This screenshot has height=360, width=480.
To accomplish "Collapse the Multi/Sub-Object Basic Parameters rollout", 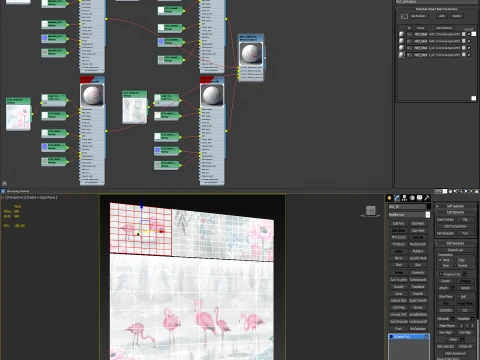I will 437,9.
